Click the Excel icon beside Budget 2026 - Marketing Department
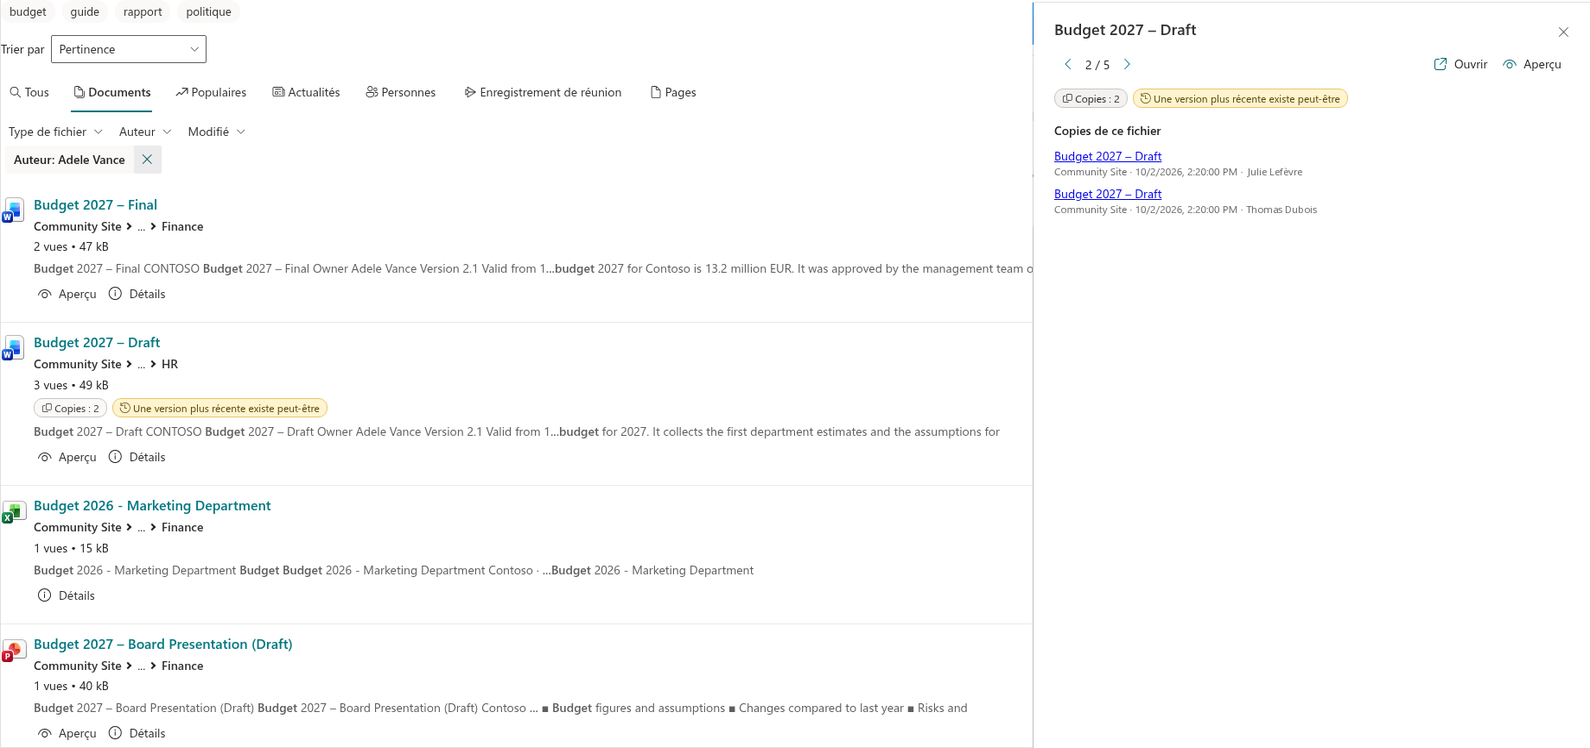Image resolution: width=1590 pixels, height=748 pixels. (13, 512)
